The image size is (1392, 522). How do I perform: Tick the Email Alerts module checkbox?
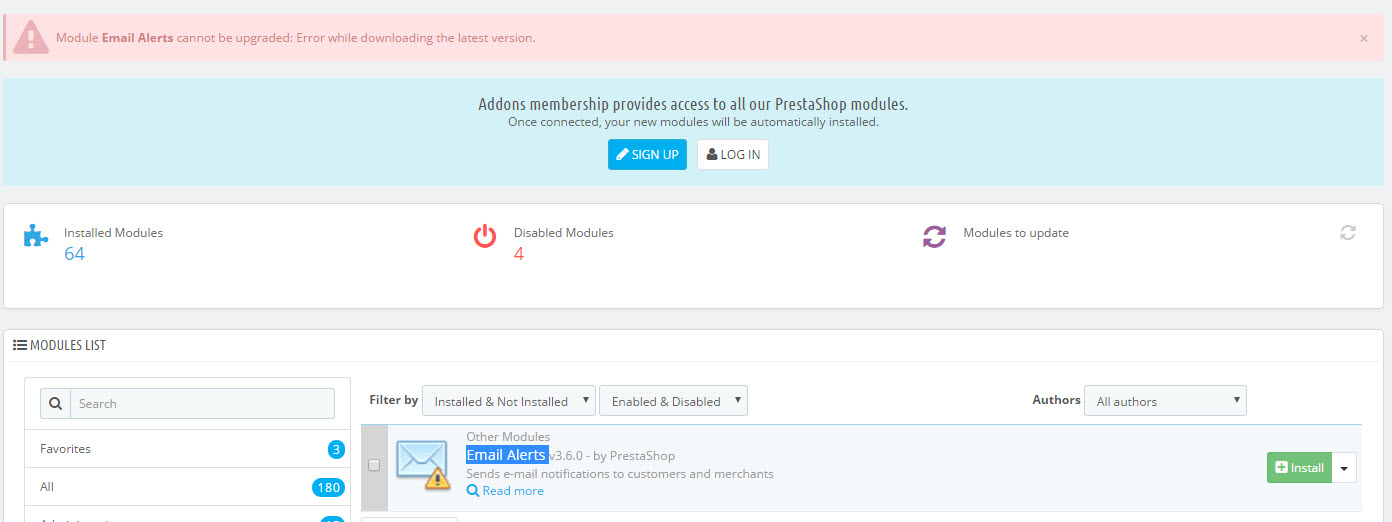point(374,465)
